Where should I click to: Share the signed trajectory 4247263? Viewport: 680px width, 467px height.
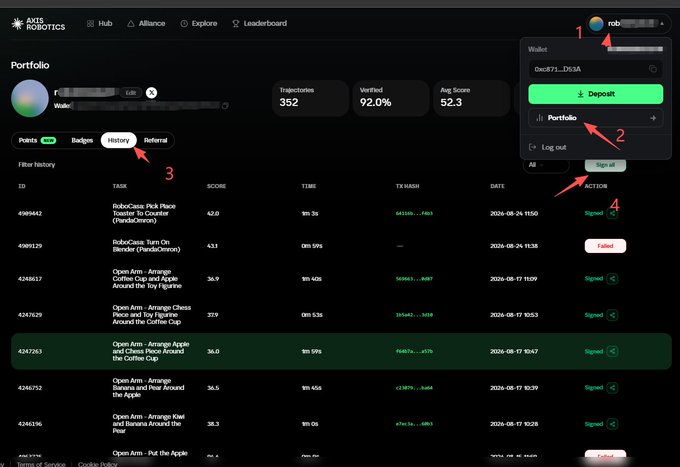(x=612, y=351)
